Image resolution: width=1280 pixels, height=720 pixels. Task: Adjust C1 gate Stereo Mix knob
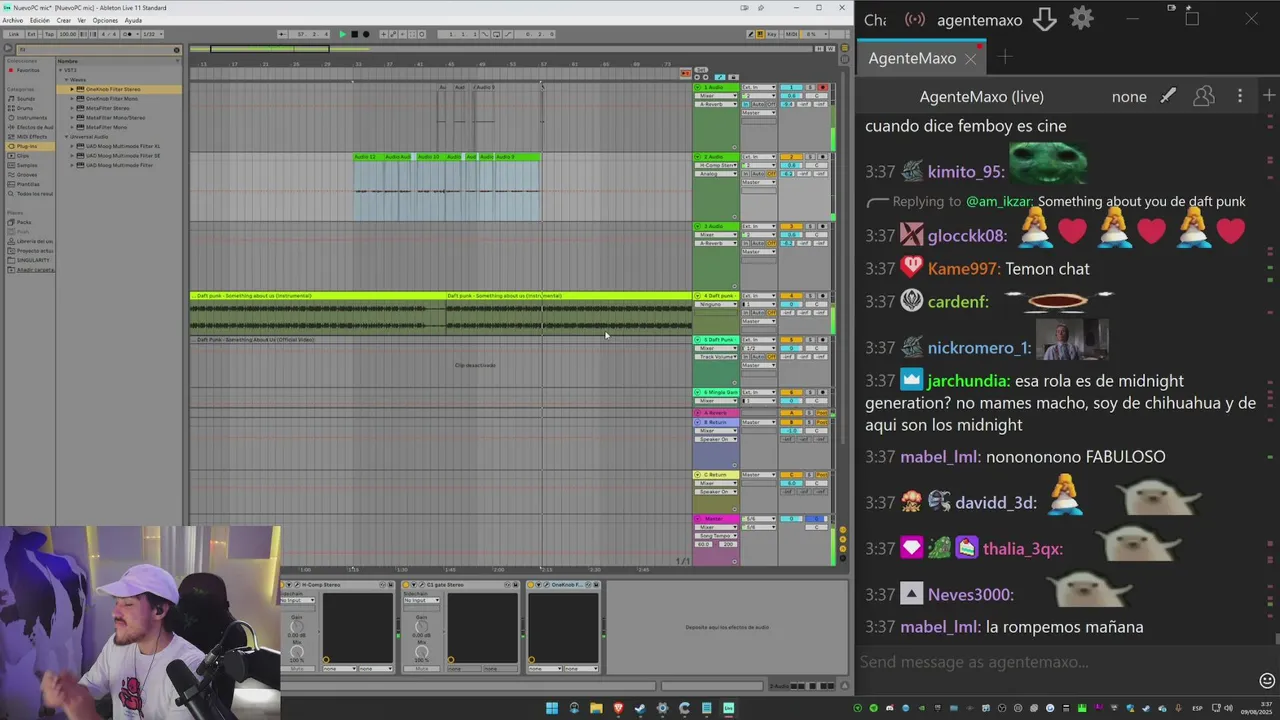[x=422, y=652]
